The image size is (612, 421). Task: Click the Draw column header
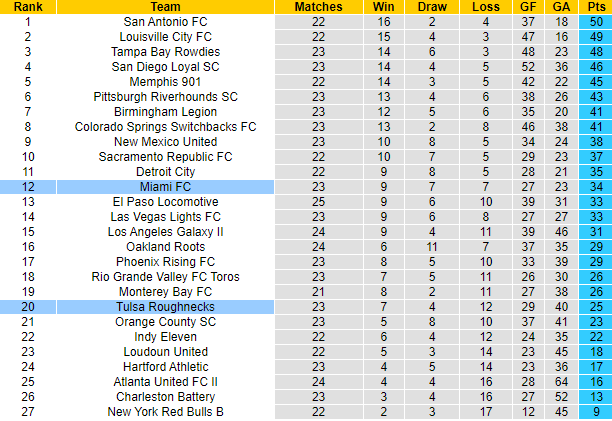(x=433, y=7)
